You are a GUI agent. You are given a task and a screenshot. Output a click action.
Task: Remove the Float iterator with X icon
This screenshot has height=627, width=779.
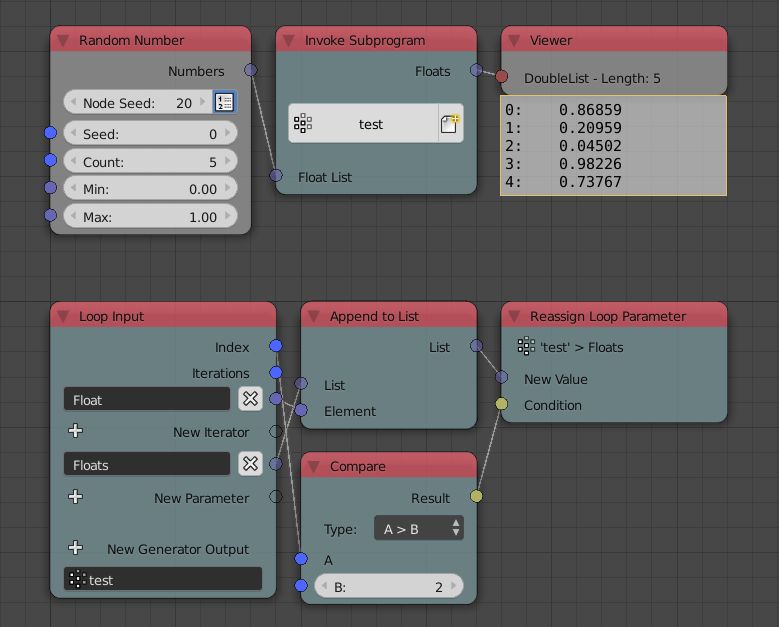pyautogui.click(x=250, y=398)
